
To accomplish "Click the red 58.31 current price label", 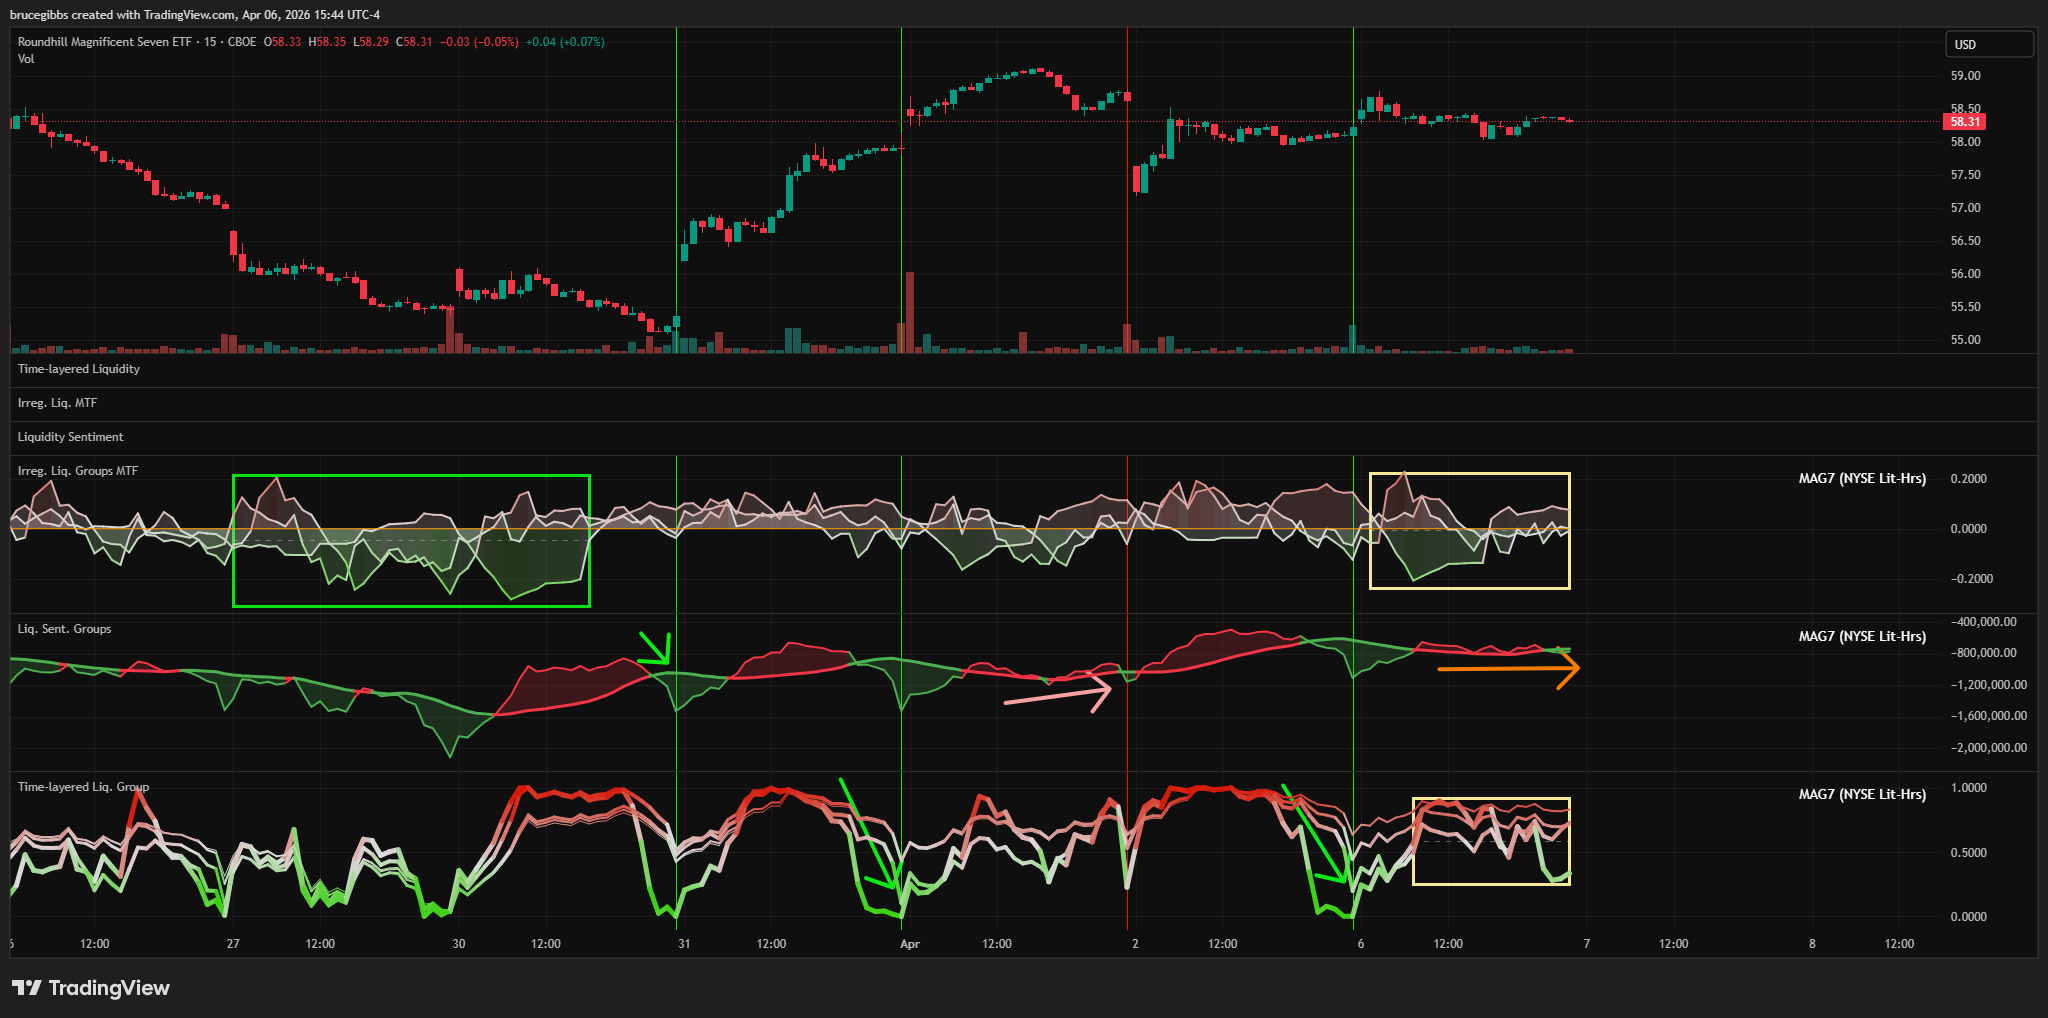I will coord(1964,122).
